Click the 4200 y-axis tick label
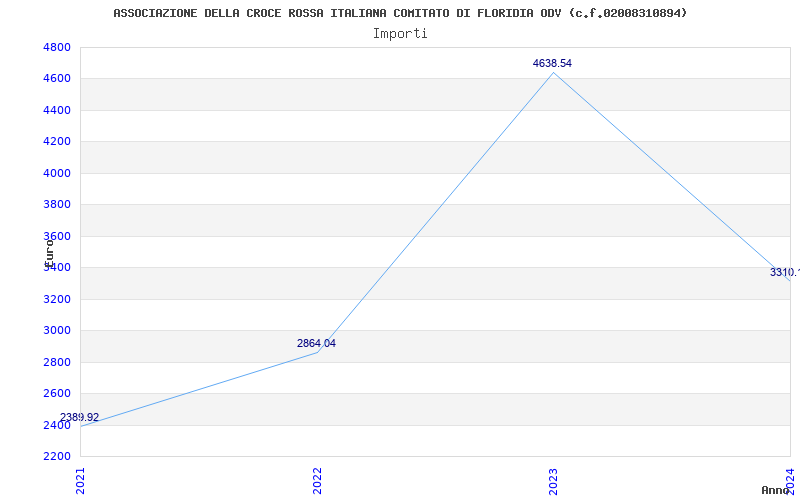This screenshot has height=500, width=800. click(57, 141)
